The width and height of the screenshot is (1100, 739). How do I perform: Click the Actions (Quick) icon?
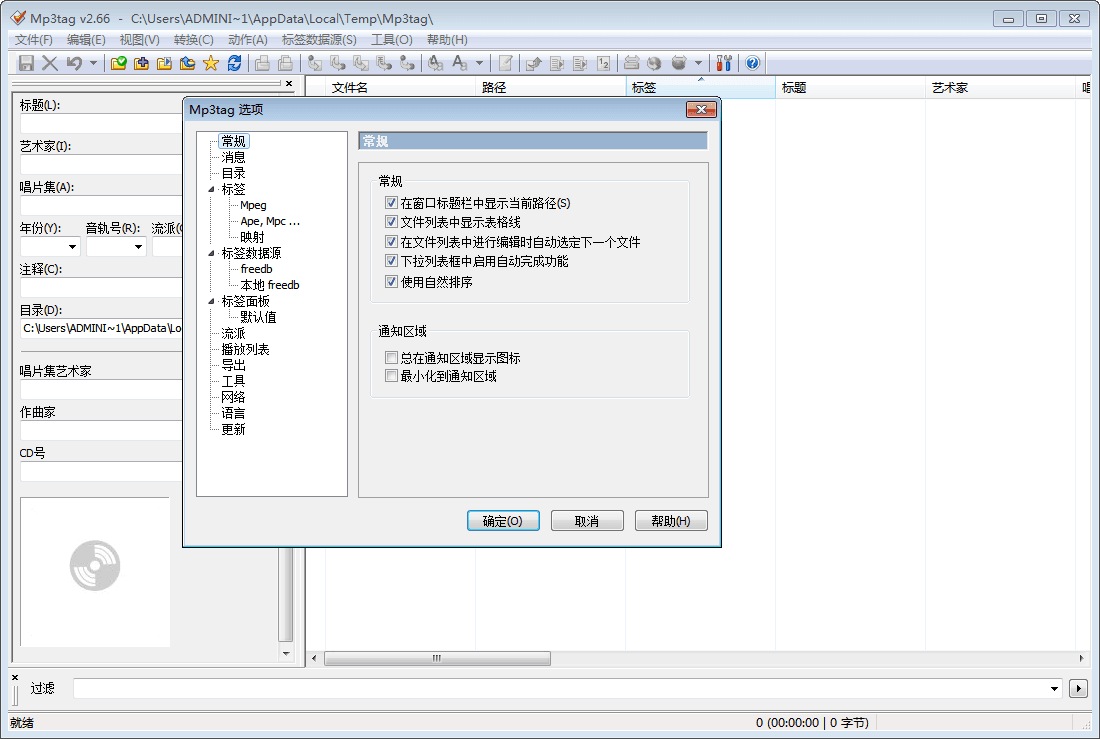pos(460,63)
